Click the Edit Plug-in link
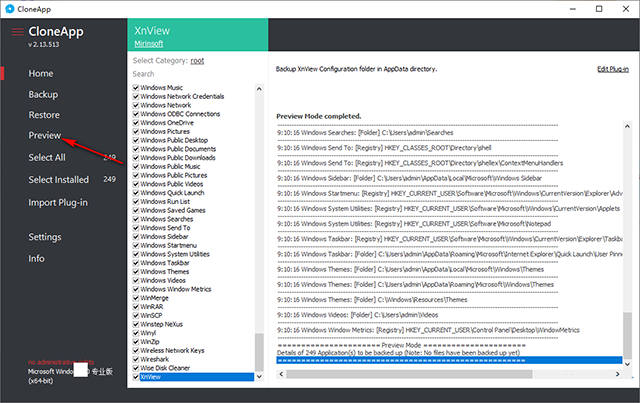 click(x=612, y=68)
